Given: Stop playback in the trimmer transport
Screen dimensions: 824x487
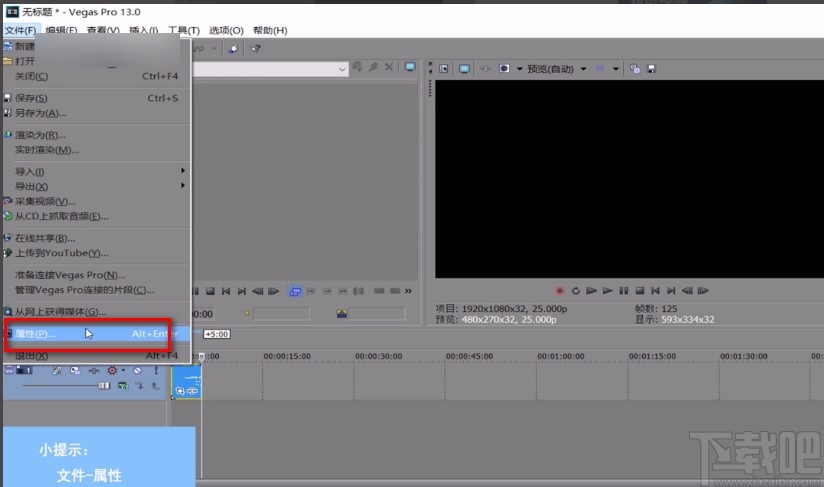Looking at the screenshot, I should 210,291.
